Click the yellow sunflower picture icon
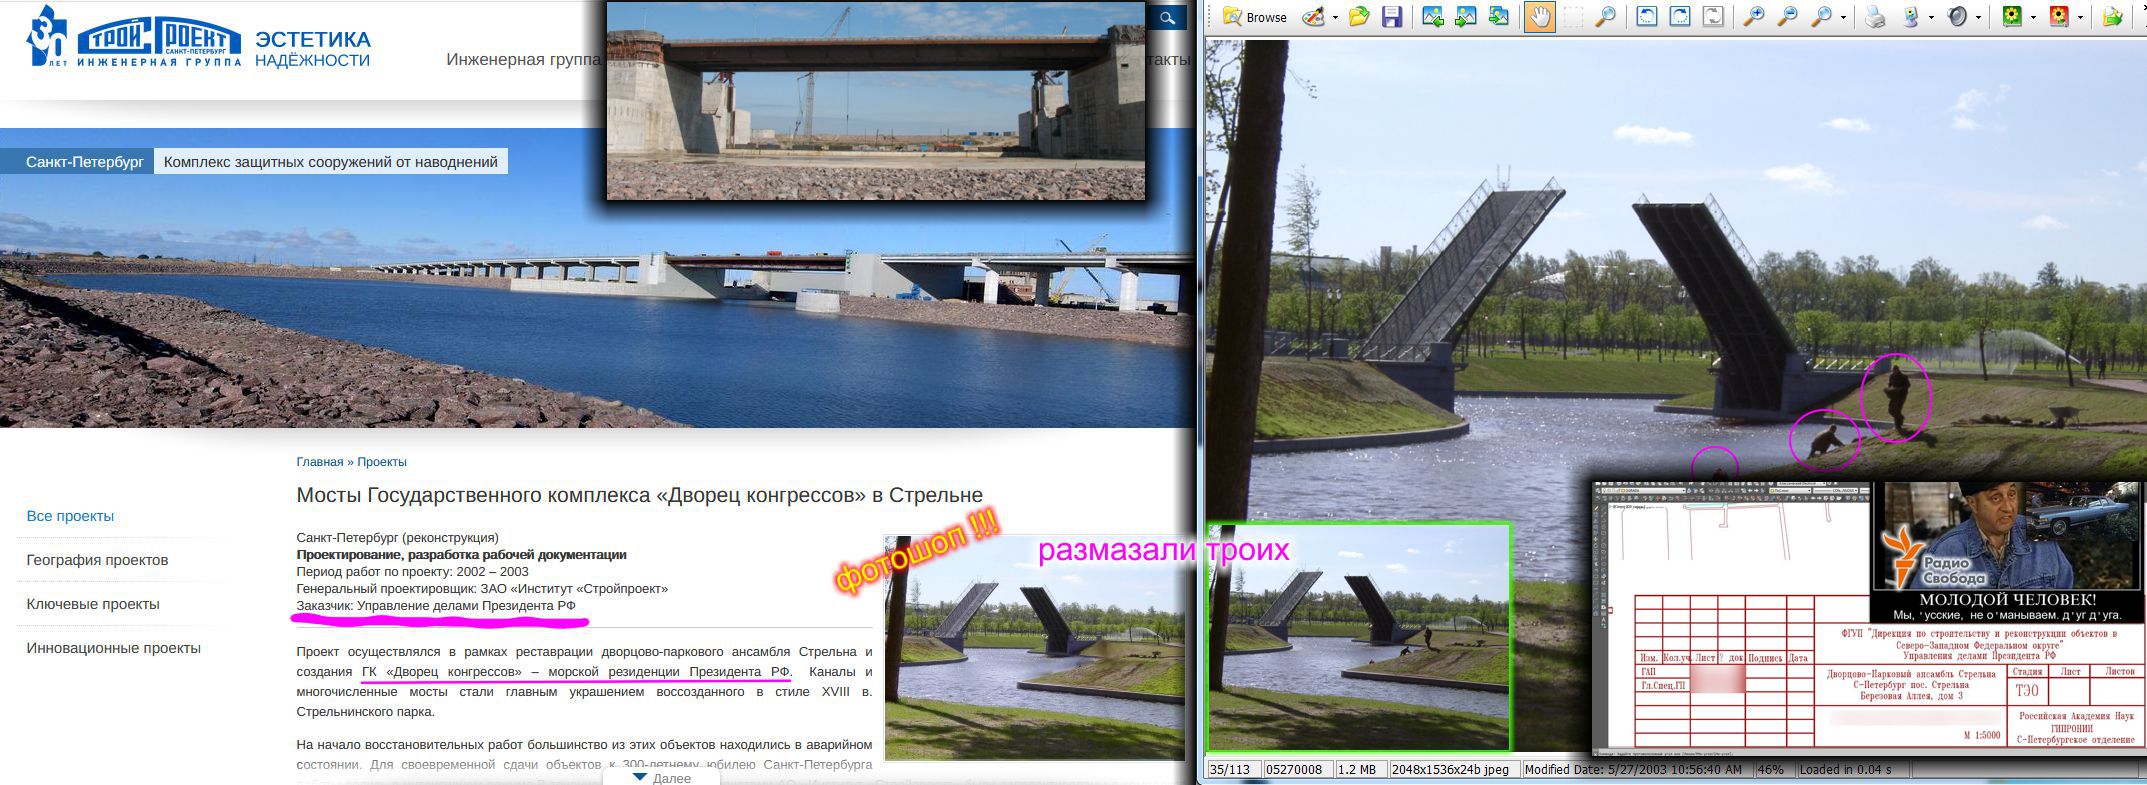 [x=2013, y=17]
